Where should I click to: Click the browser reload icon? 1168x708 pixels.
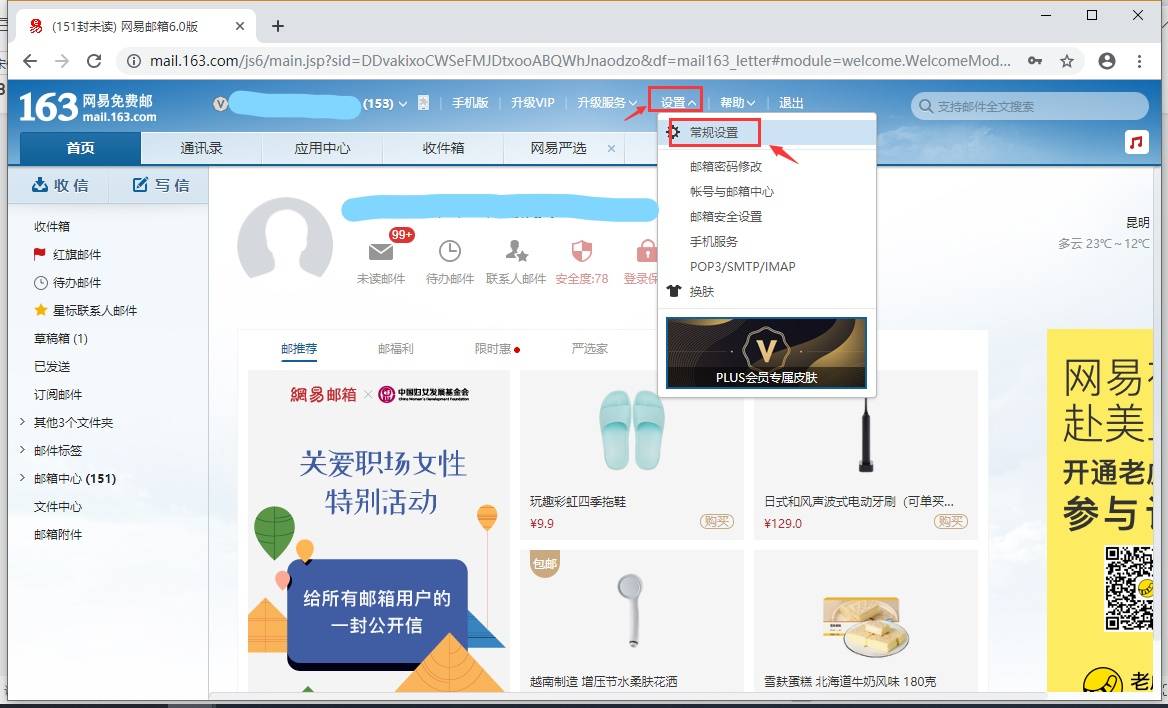[94, 61]
